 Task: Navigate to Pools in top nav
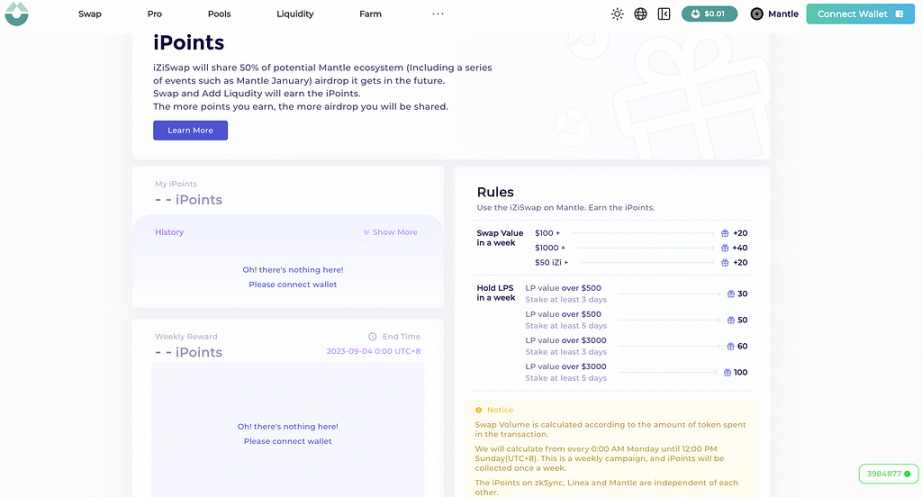tap(219, 14)
